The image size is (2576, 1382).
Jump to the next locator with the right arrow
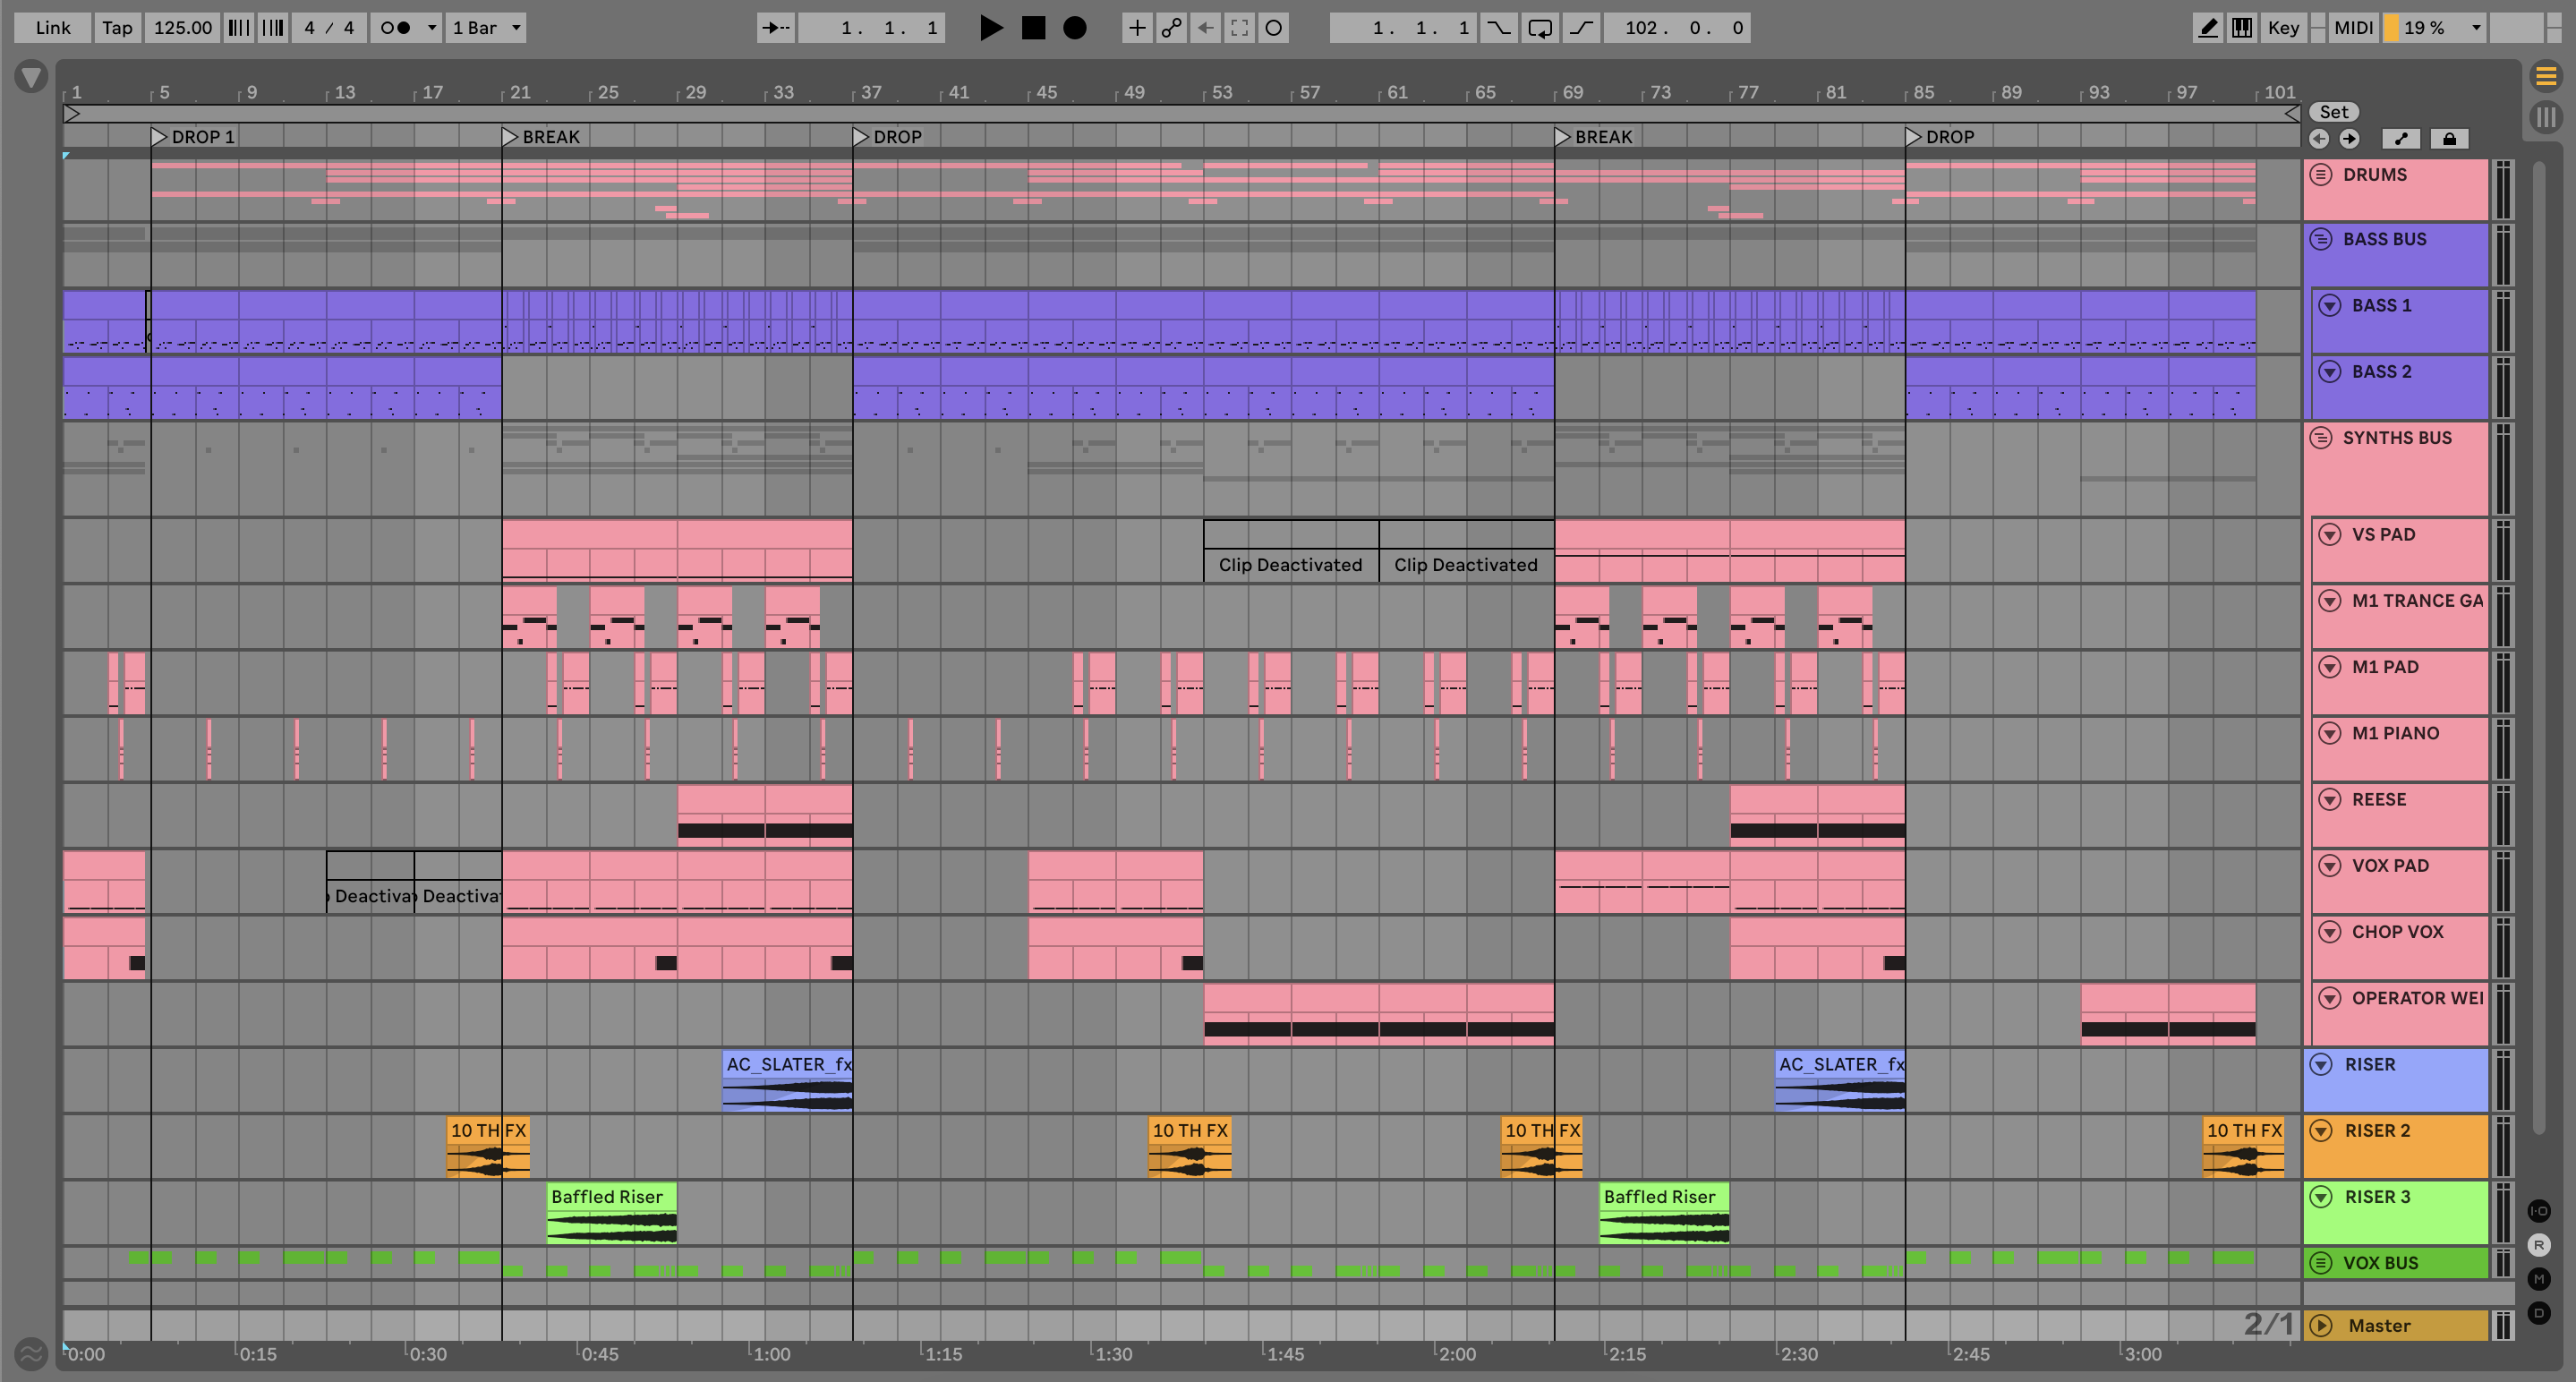pyautogui.click(x=2349, y=139)
